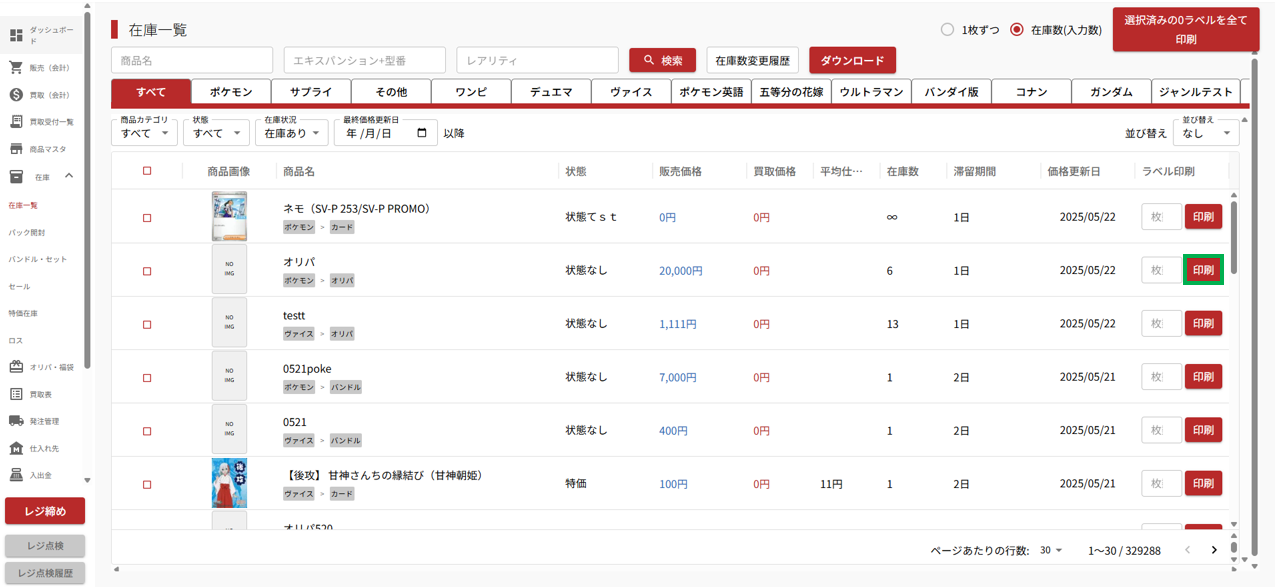The width and height of the screenshot is (1279, 587).
Task: Open the 商品カテゴリ dropdown
Action: (144, 132)
